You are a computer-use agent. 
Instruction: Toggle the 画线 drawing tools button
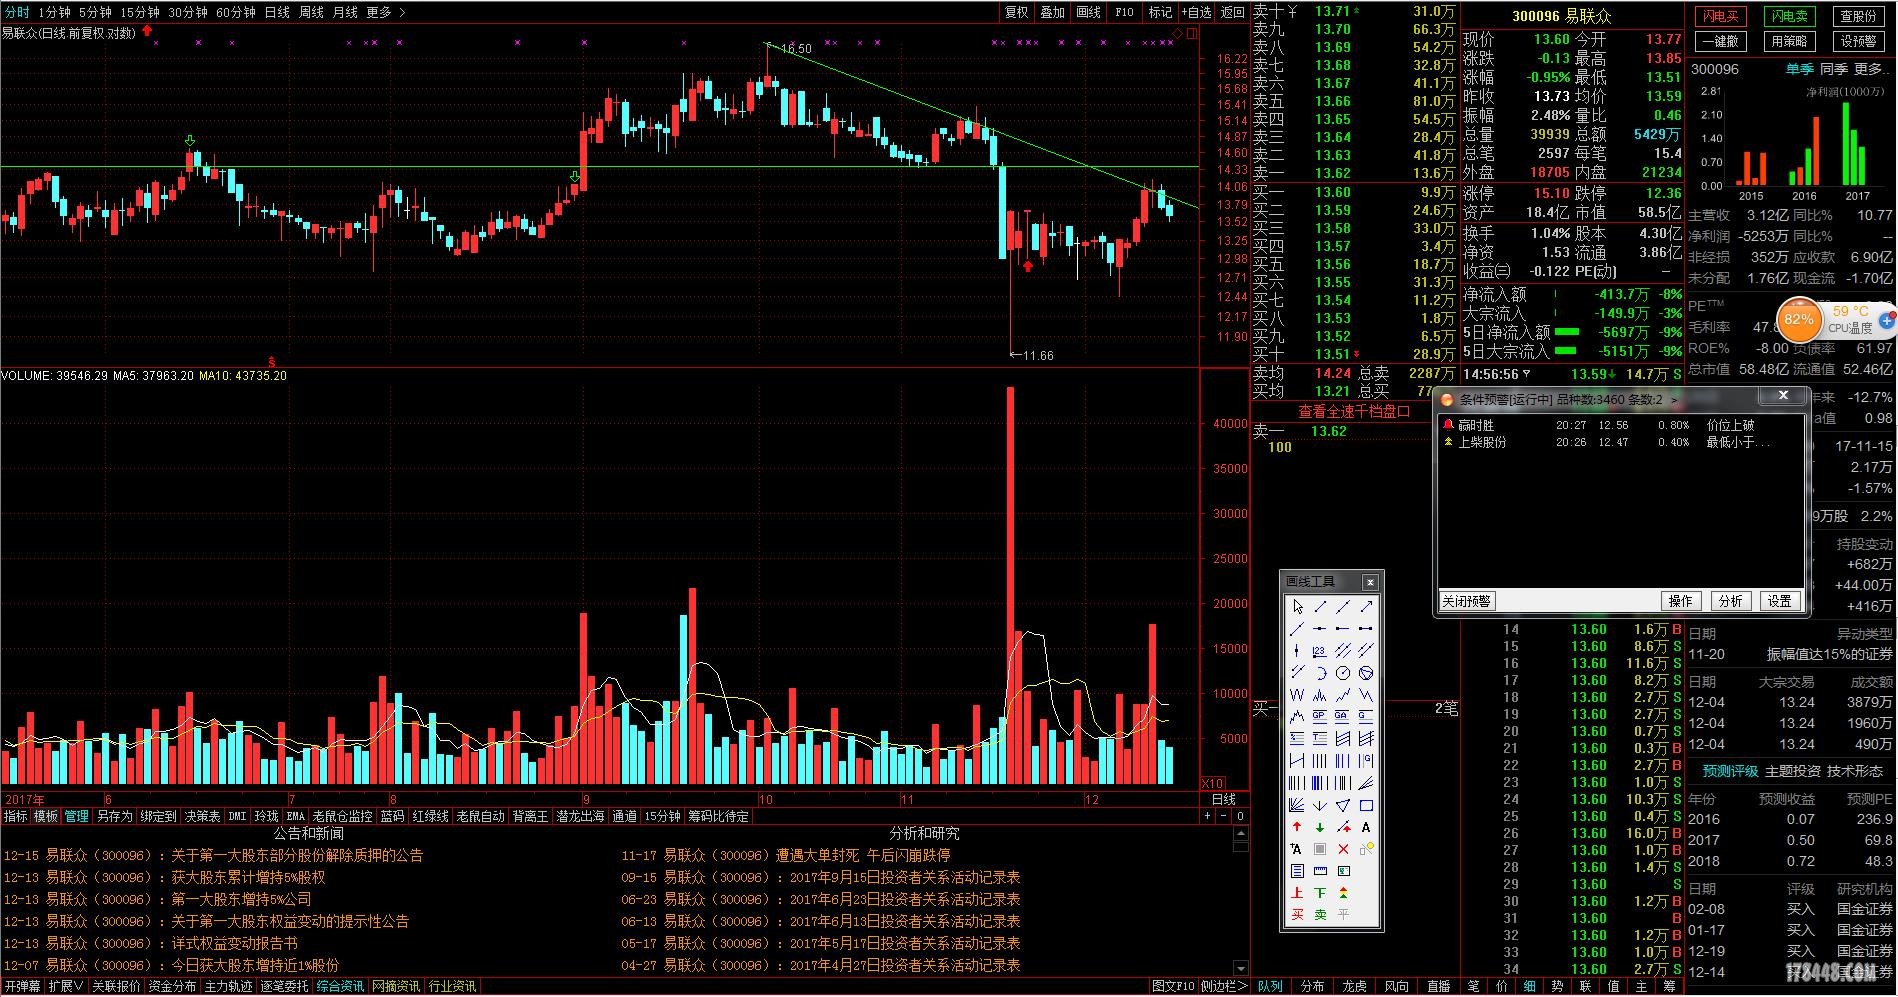[1089, 12]
